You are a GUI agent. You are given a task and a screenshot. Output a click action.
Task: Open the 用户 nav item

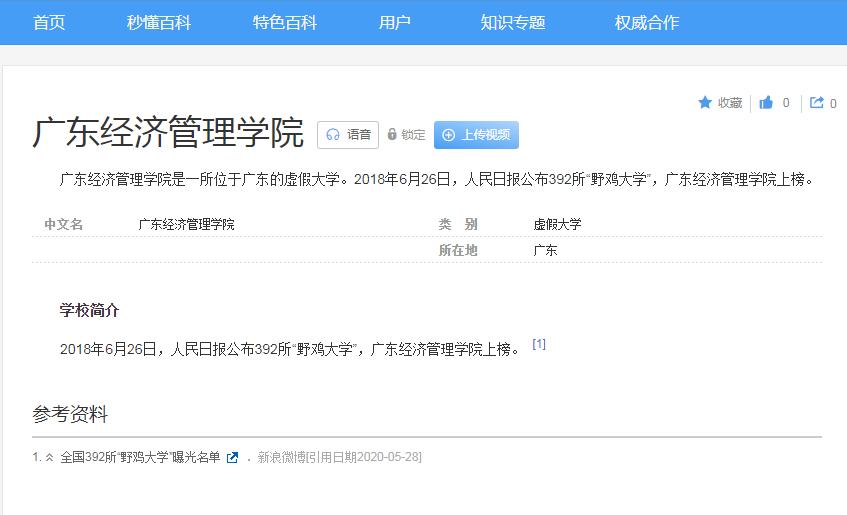point(395,23)
